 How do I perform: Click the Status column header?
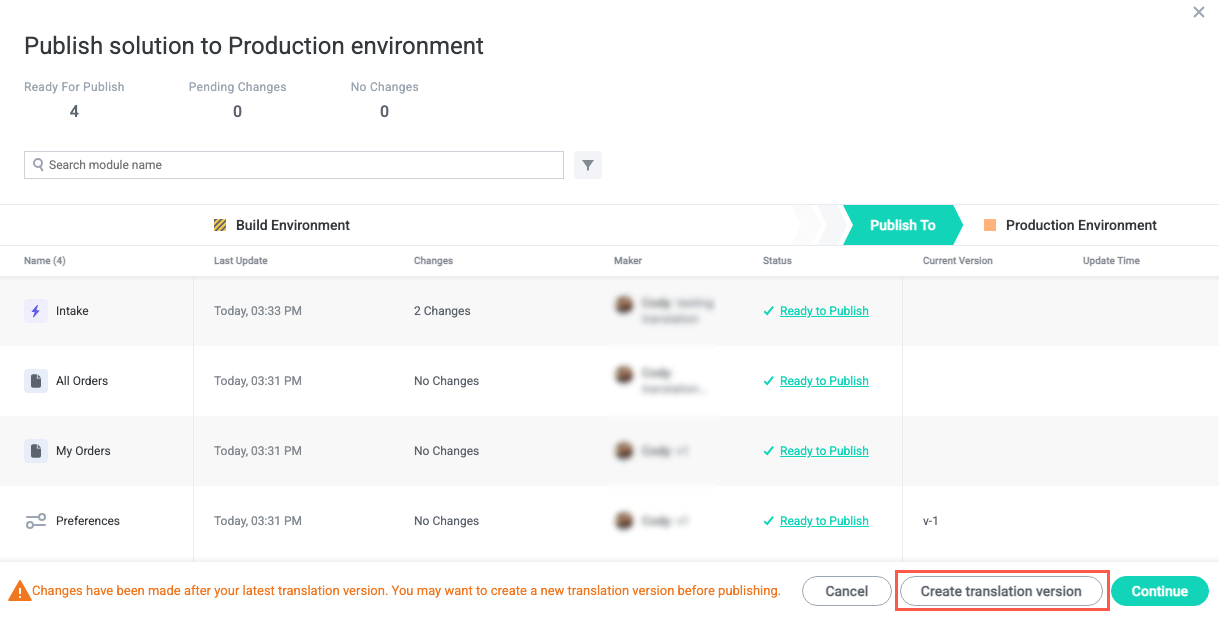[777, 261]
